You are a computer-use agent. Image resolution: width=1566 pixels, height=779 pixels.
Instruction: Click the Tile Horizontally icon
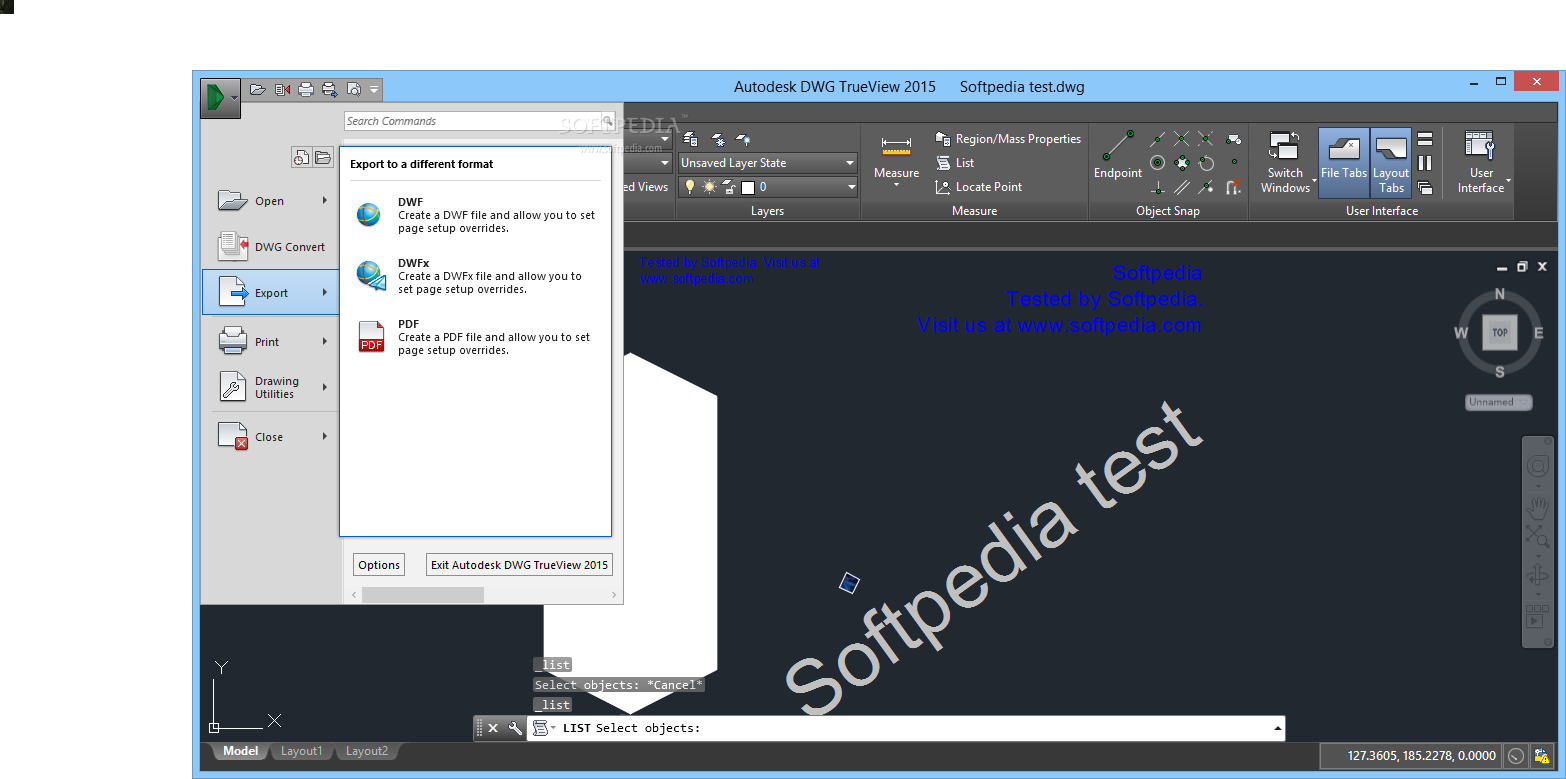[1426, 139]
